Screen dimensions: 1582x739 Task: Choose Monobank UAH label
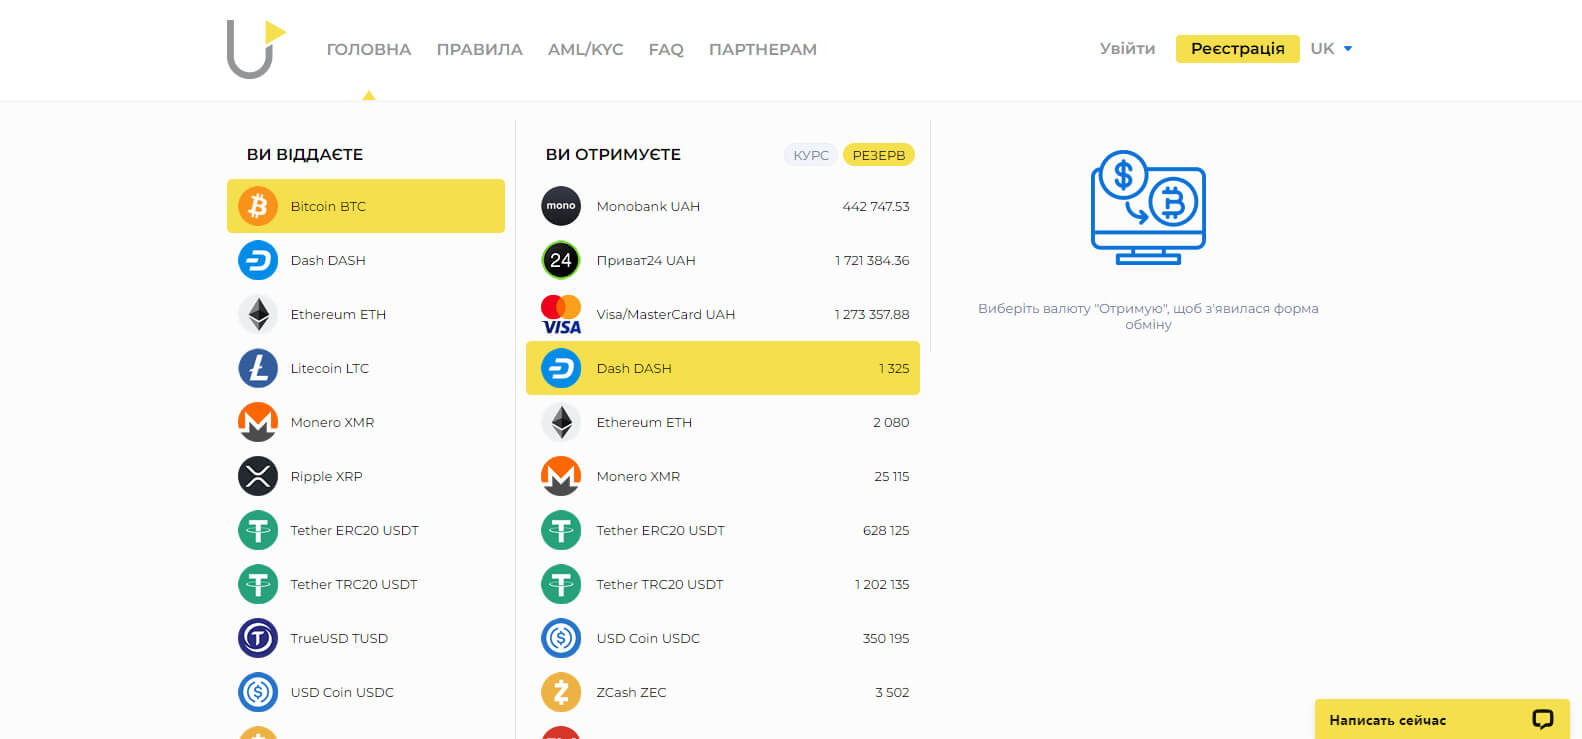pyautogui.click(x=648, y=206)
